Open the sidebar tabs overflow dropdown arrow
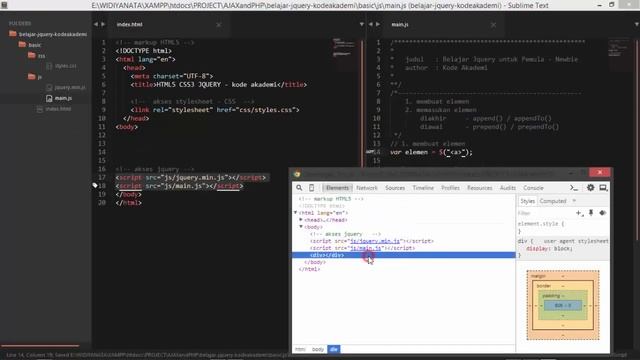The image size is (640, 360). tap(574, 201)
